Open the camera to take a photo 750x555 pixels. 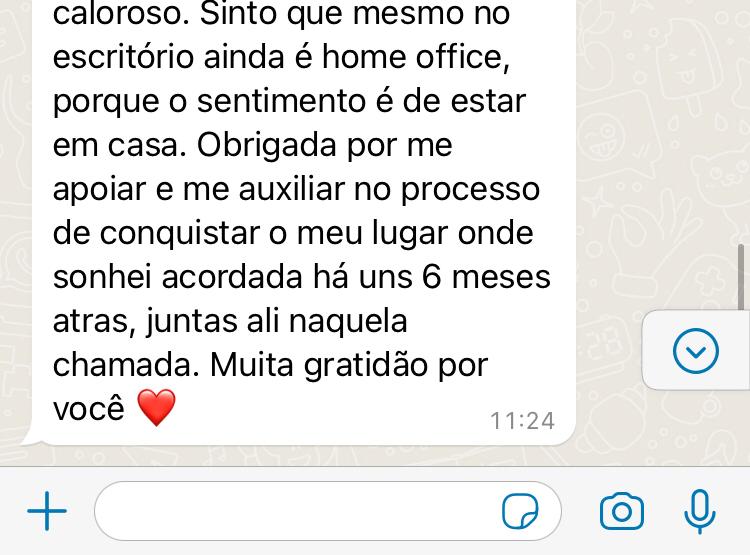coord(621,511)
